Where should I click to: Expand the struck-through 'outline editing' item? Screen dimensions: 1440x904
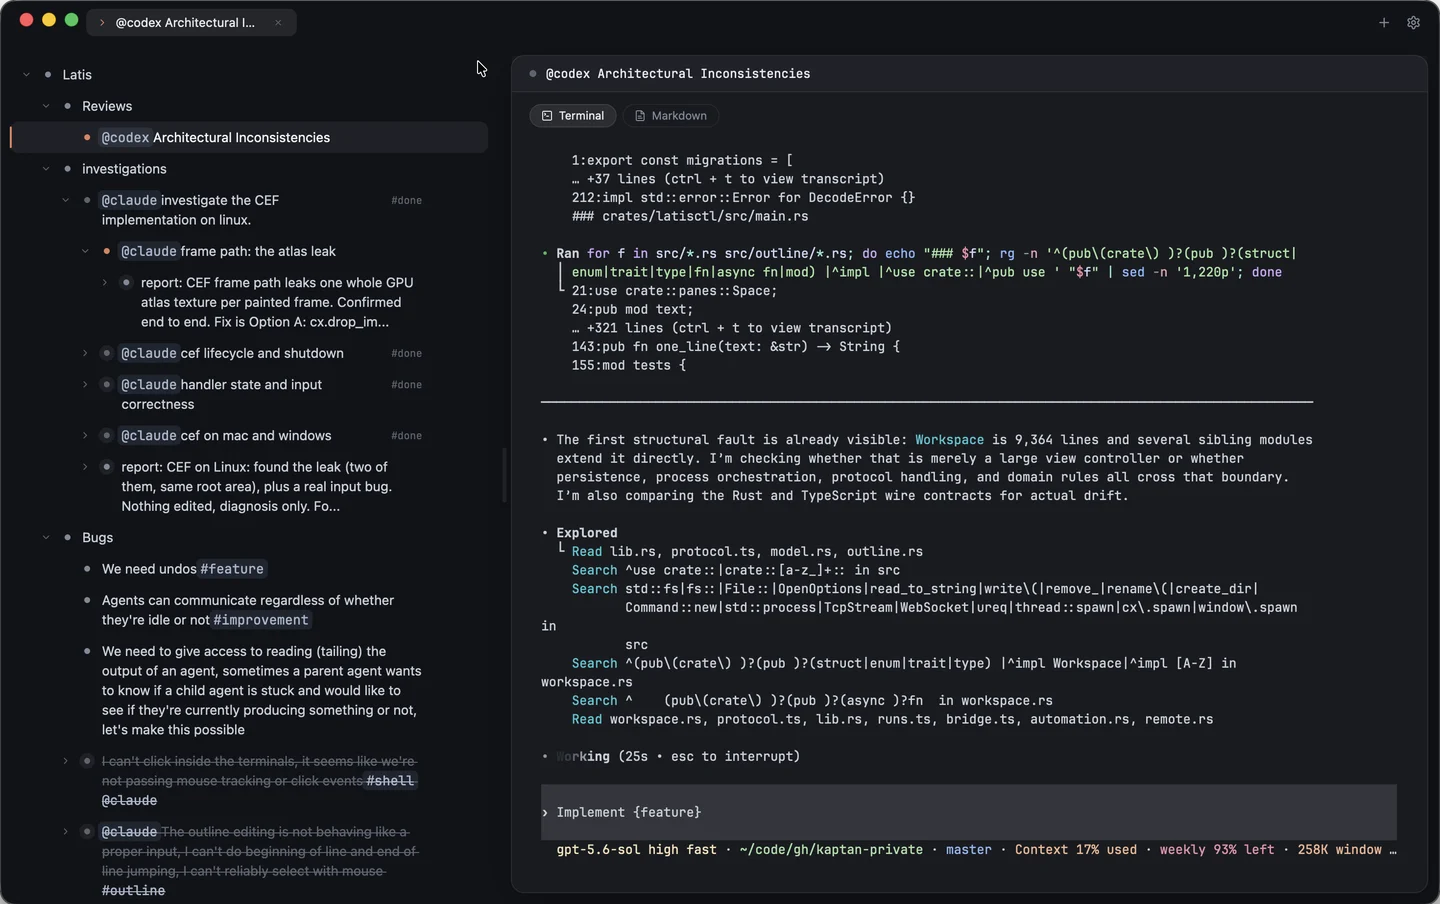pos(66,832)
